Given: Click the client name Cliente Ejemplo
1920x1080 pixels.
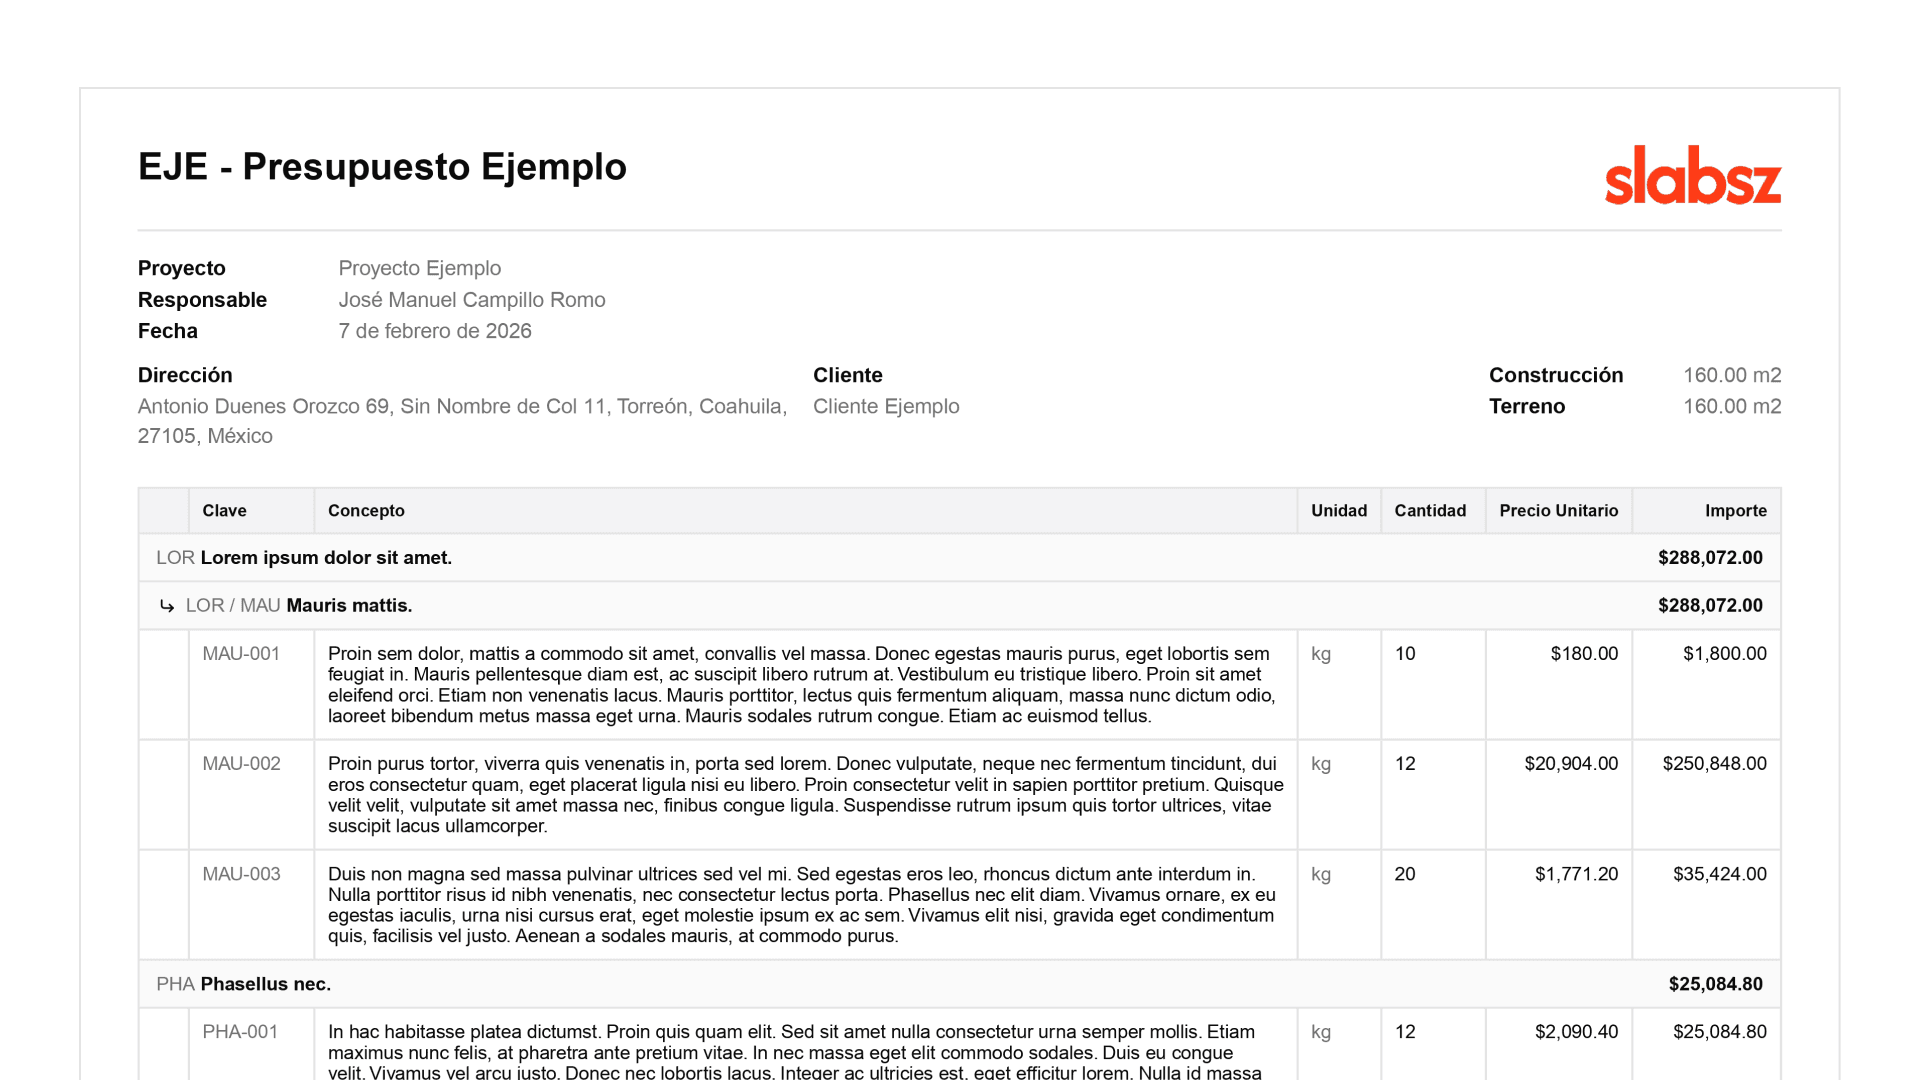Looking at the screenshot, I should 886,406.
